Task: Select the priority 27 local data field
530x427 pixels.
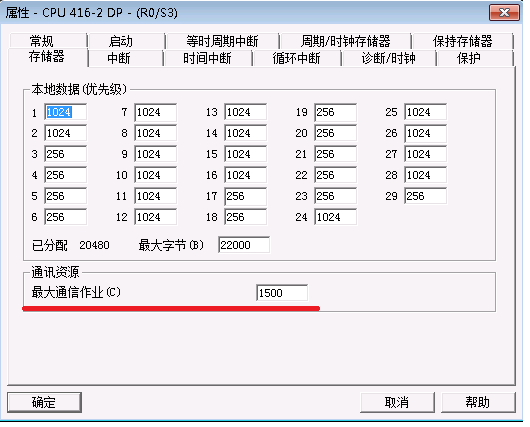Action: pos(425,154)
